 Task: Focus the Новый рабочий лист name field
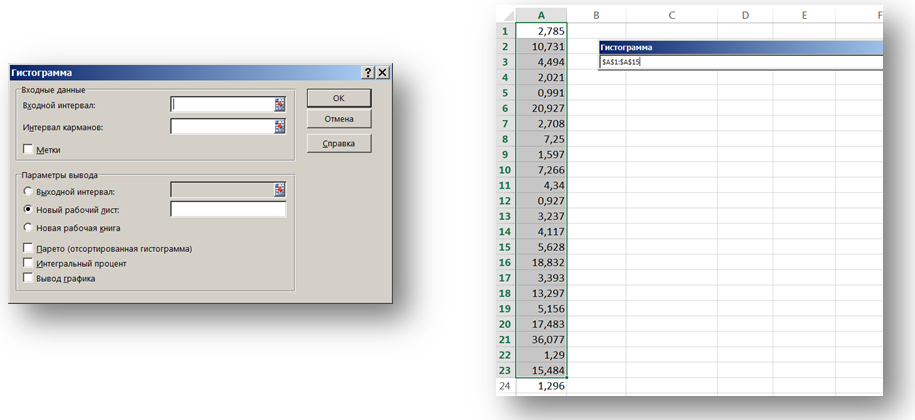tap(228, 210)
